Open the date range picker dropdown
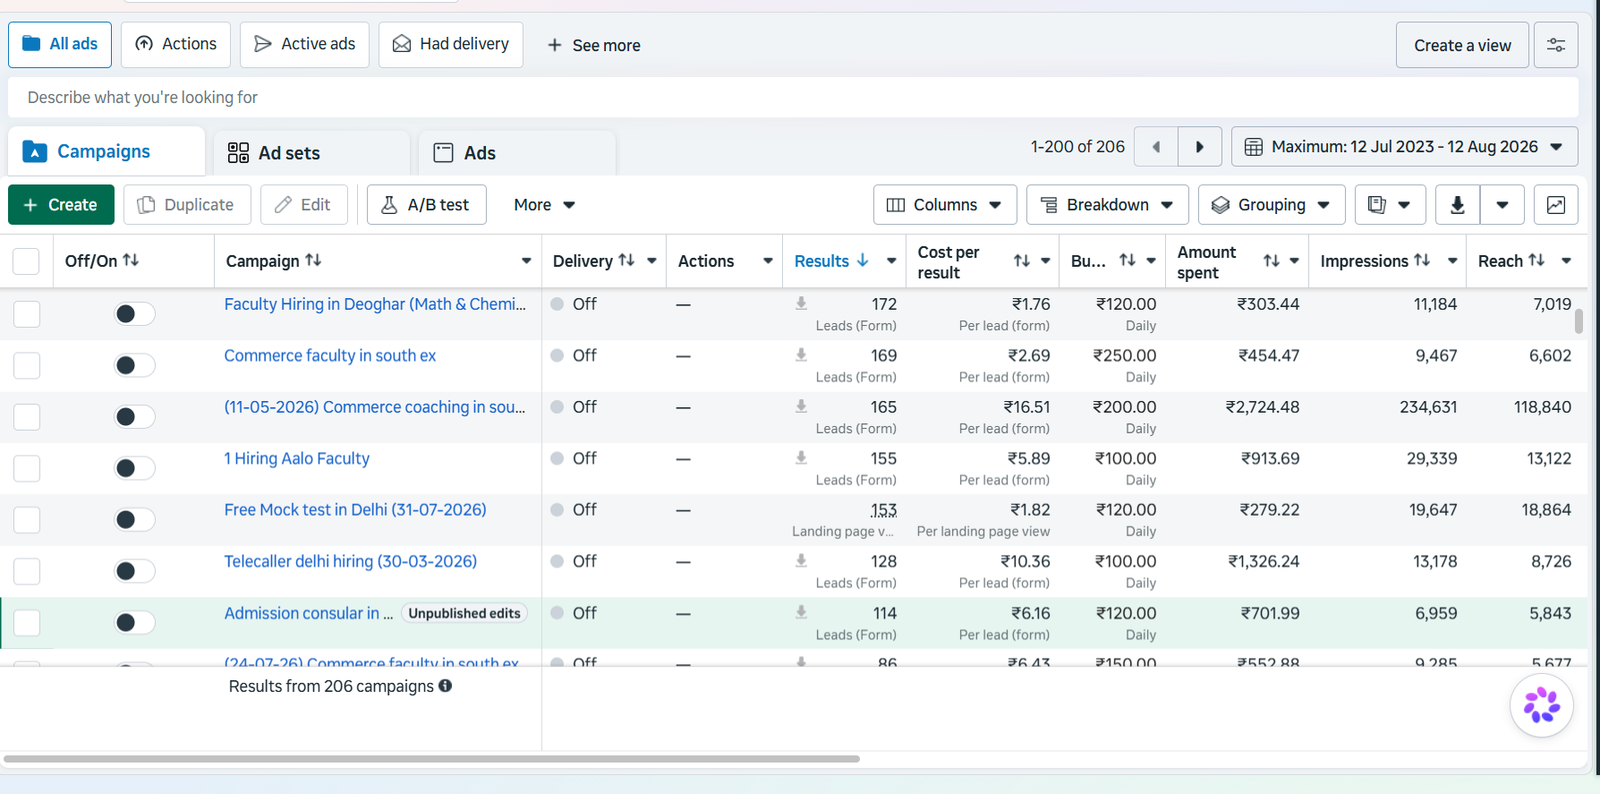Image resolution: width=1600 pixels, height=794 pixels. (1404, 147)
